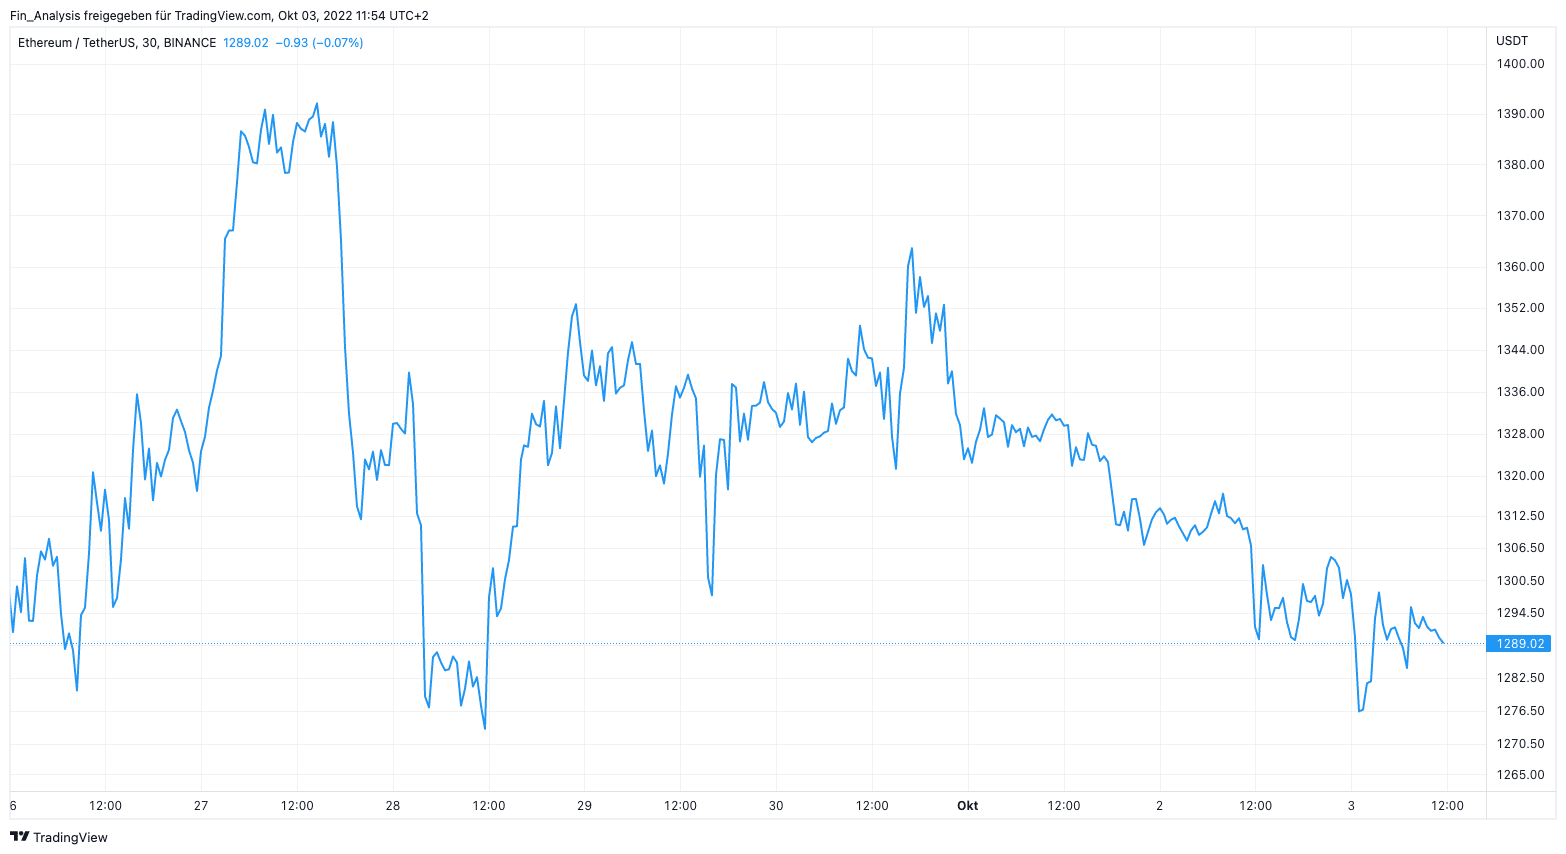Click the date label 3 on time axis

coord(1351,806)
